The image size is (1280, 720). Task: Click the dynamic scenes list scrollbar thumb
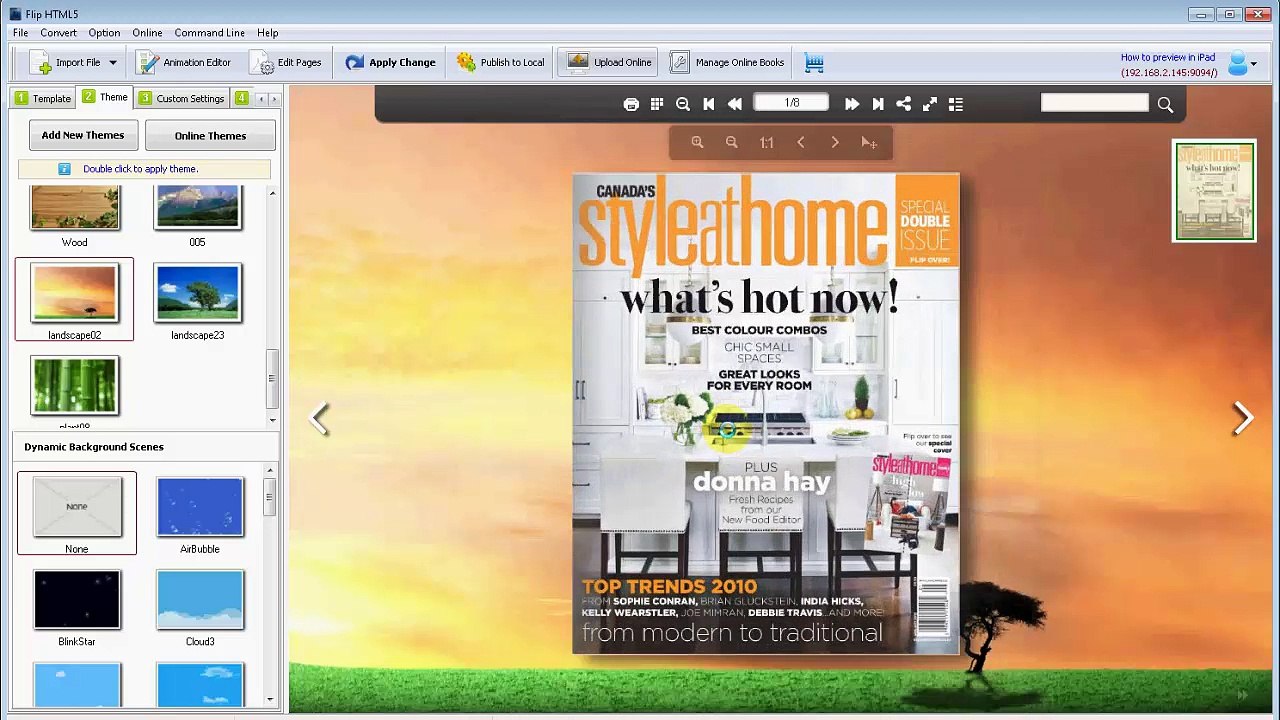point(270,497)
